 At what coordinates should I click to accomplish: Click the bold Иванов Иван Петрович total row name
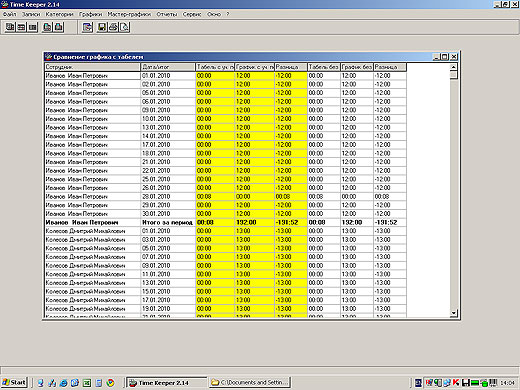(92, 222)
